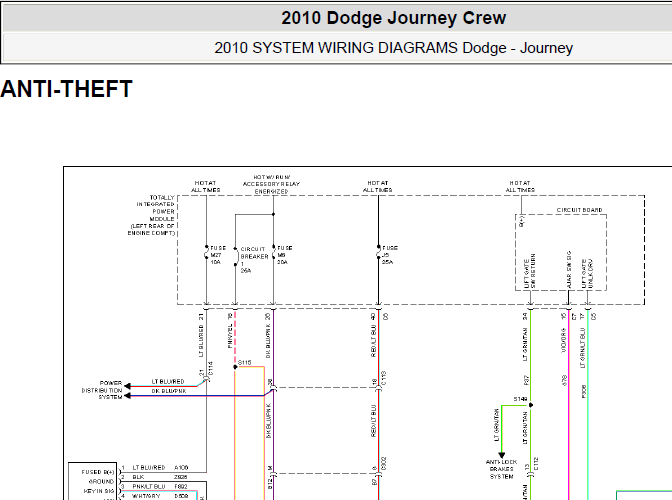Click "PNK/LT BLU" wire label on pin 3

[149, 486]
